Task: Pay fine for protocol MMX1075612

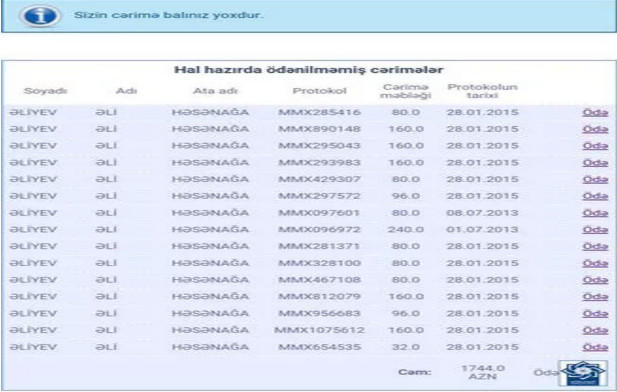Action: coord(595,331)
